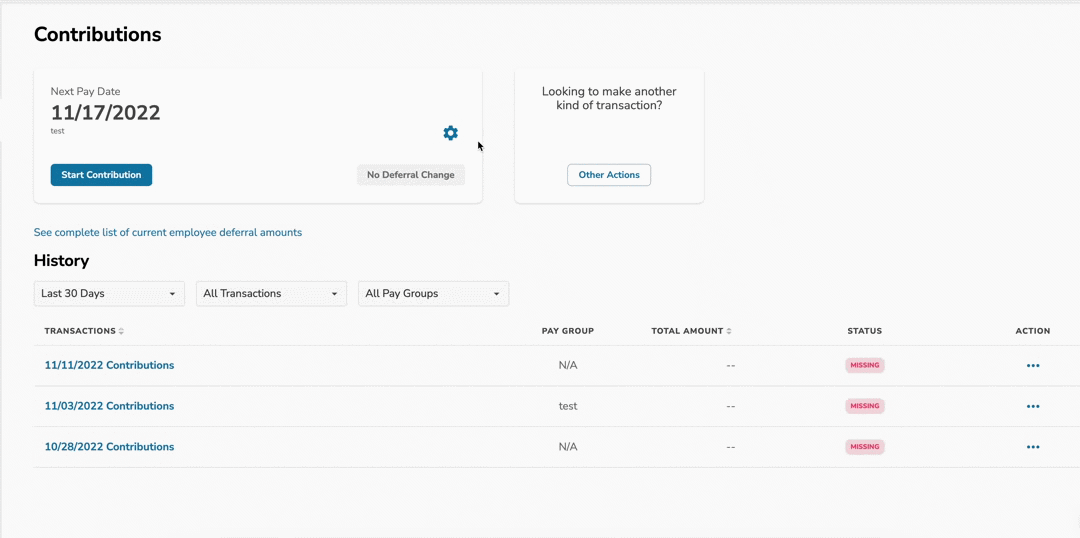Click Missing status badge on 10/28/2022 row
This screenshot has width=1080, height=538.
point(865,447)
